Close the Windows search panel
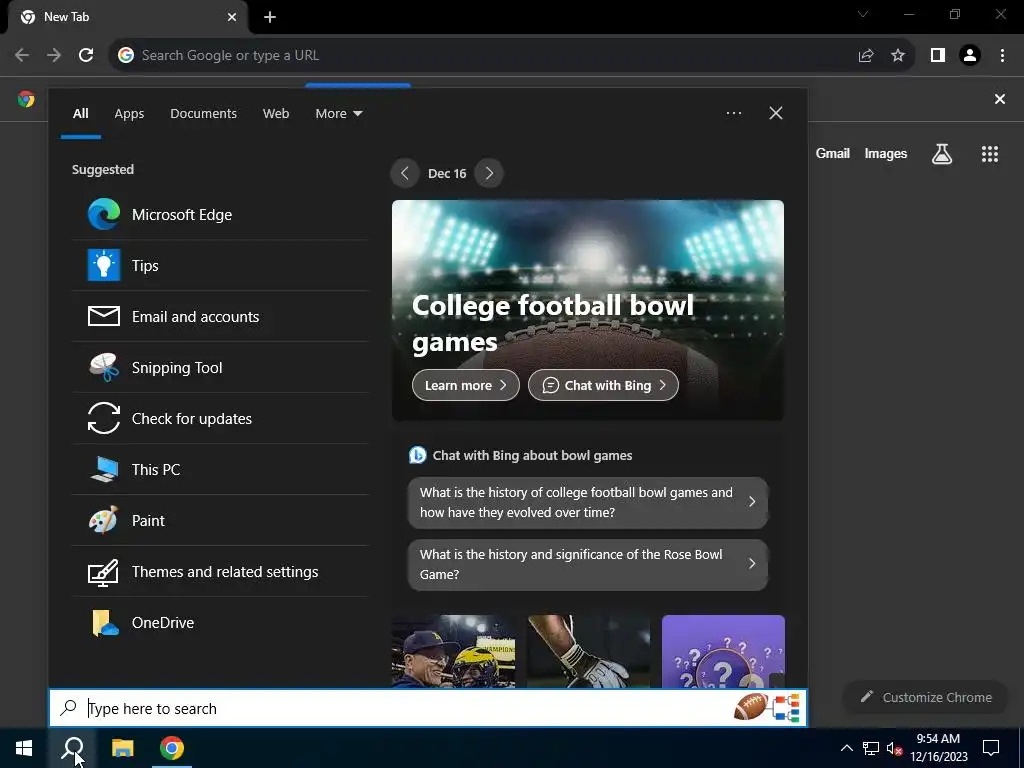Screen dimensions: 1024x768 pyautogui.click(x=776, y=113)
